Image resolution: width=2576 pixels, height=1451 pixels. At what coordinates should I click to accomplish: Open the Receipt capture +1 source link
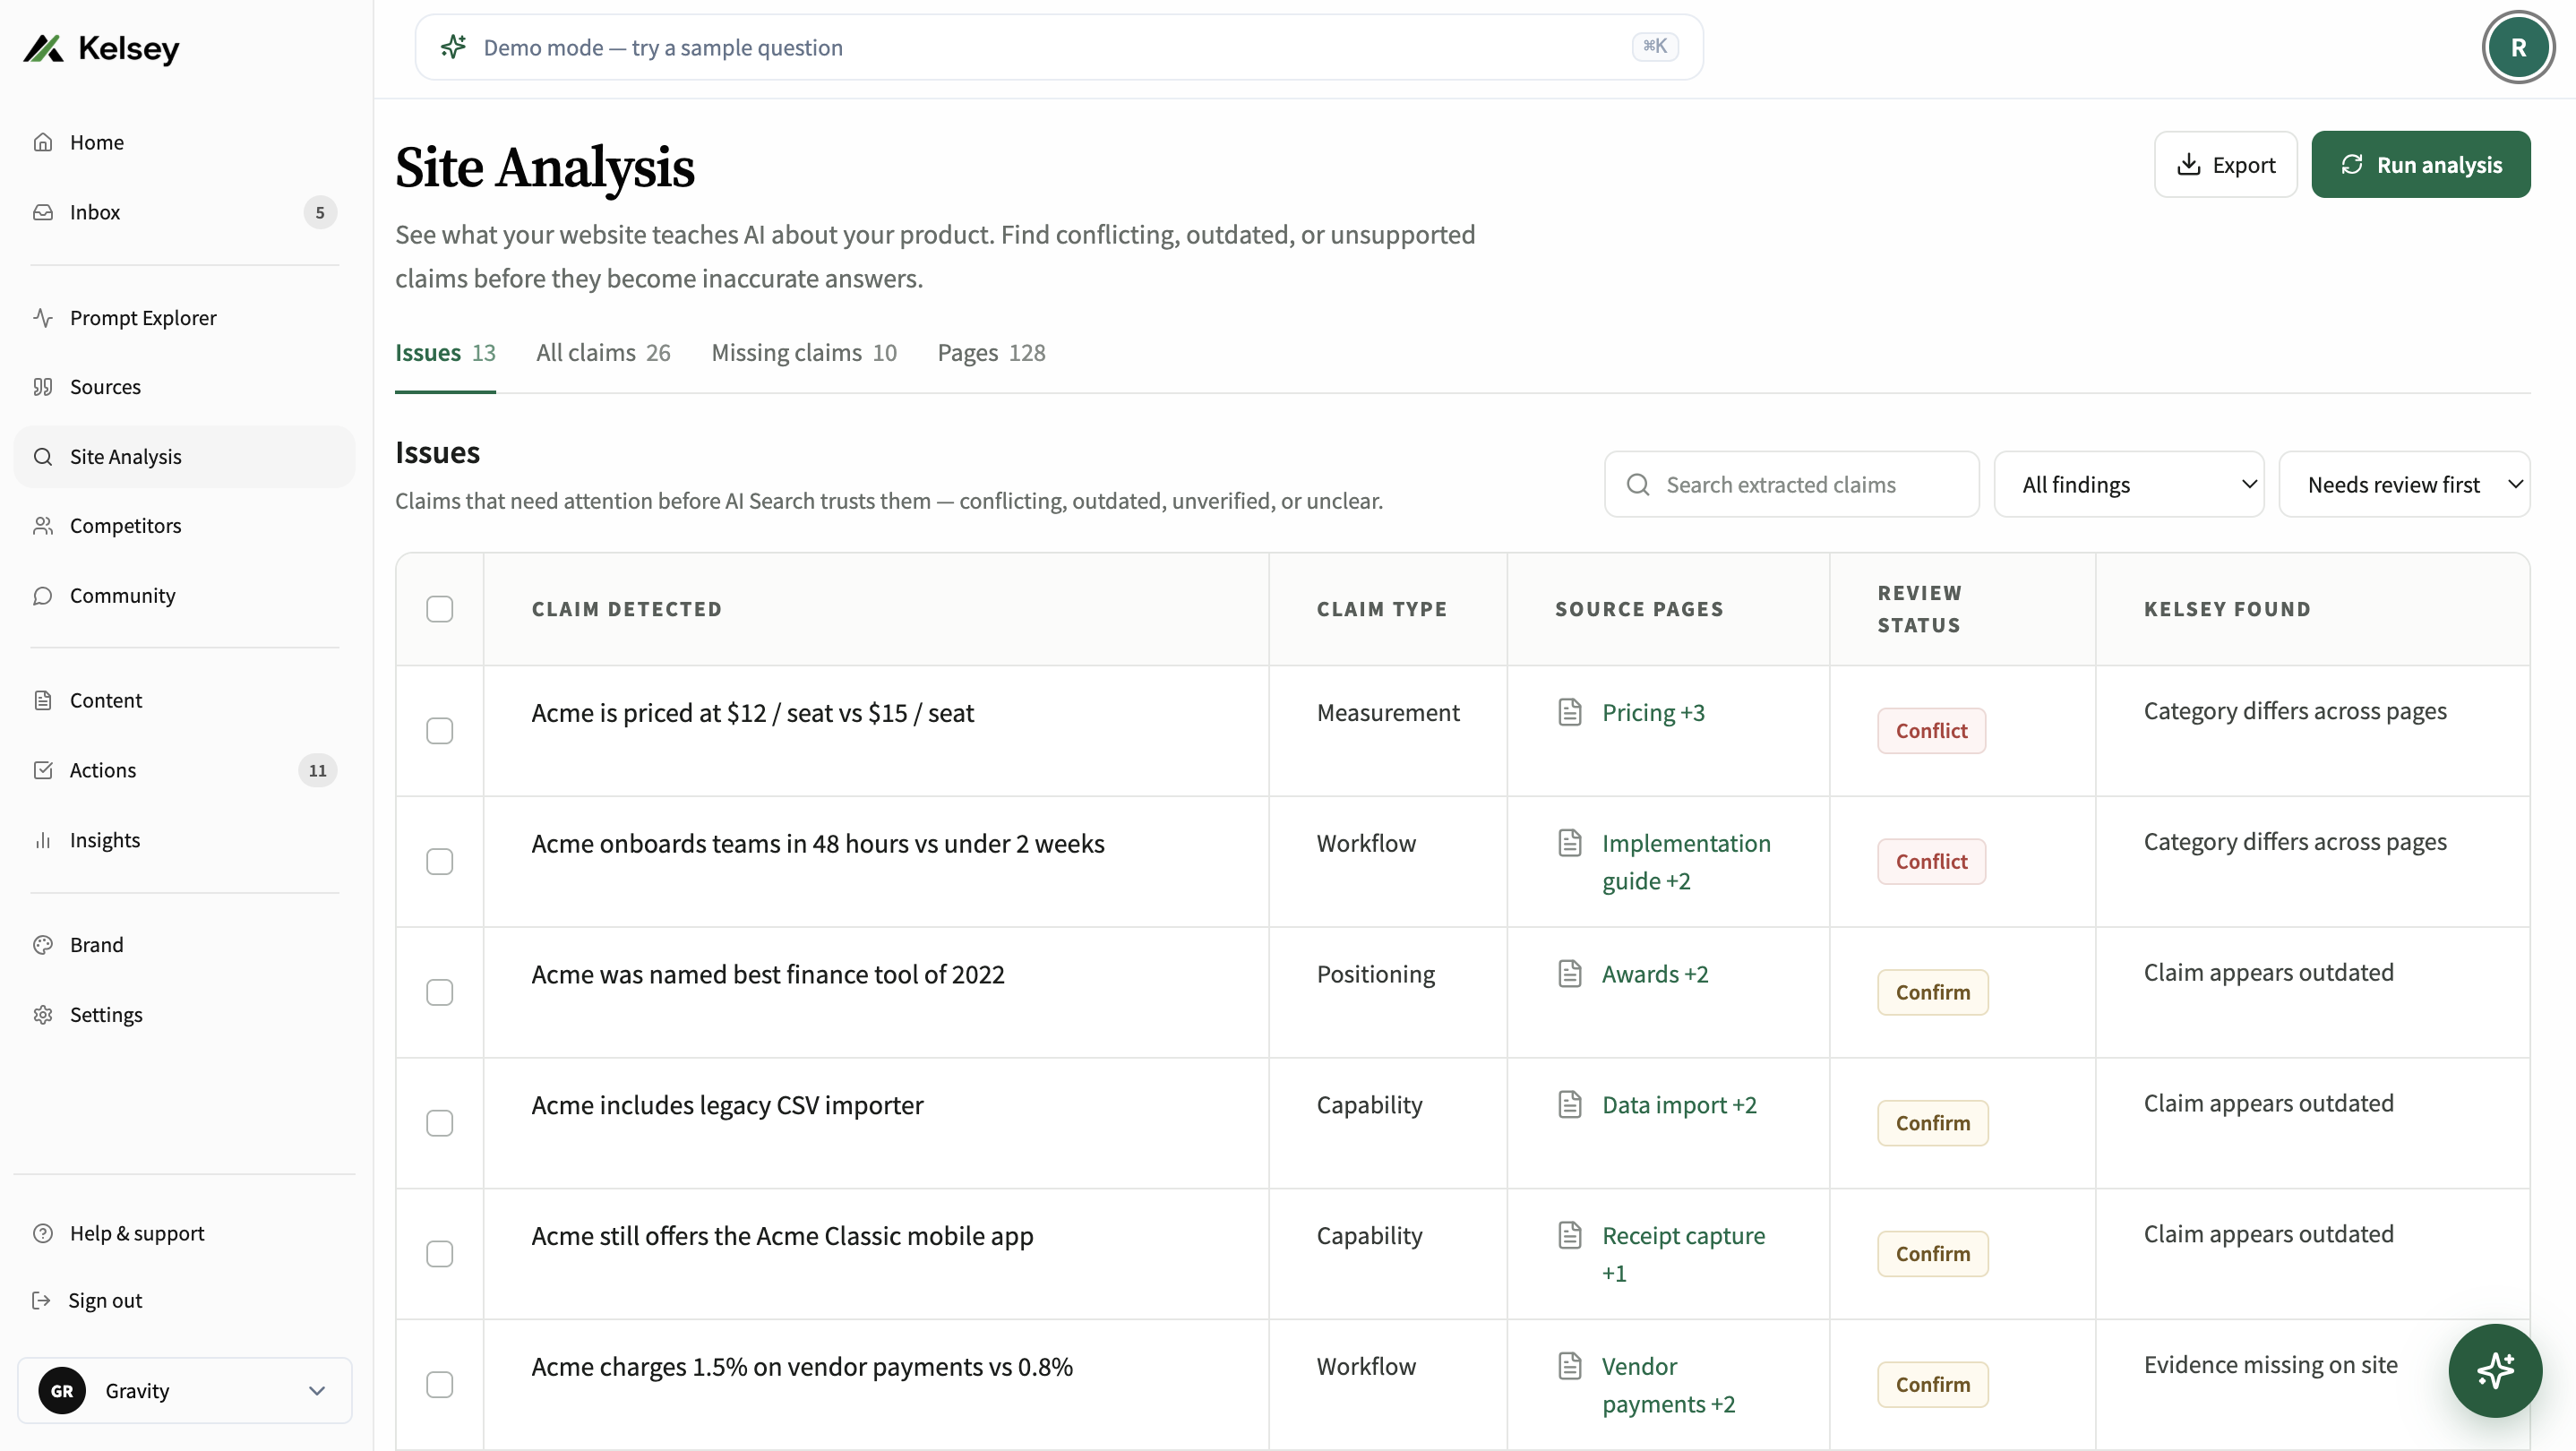[x=1683, y=1253]
